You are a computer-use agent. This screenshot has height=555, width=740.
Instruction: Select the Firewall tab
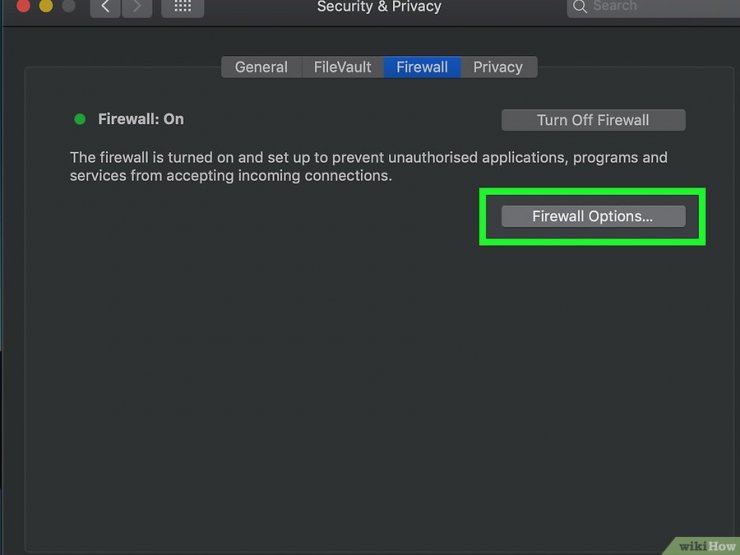point(422,67)
